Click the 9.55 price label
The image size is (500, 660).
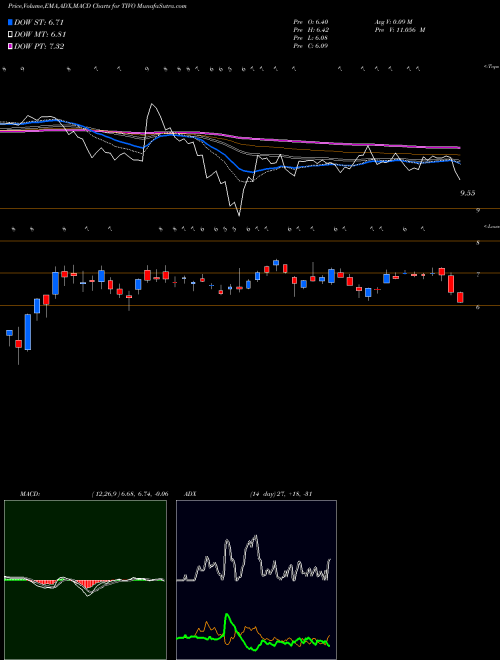pos(468,193)
